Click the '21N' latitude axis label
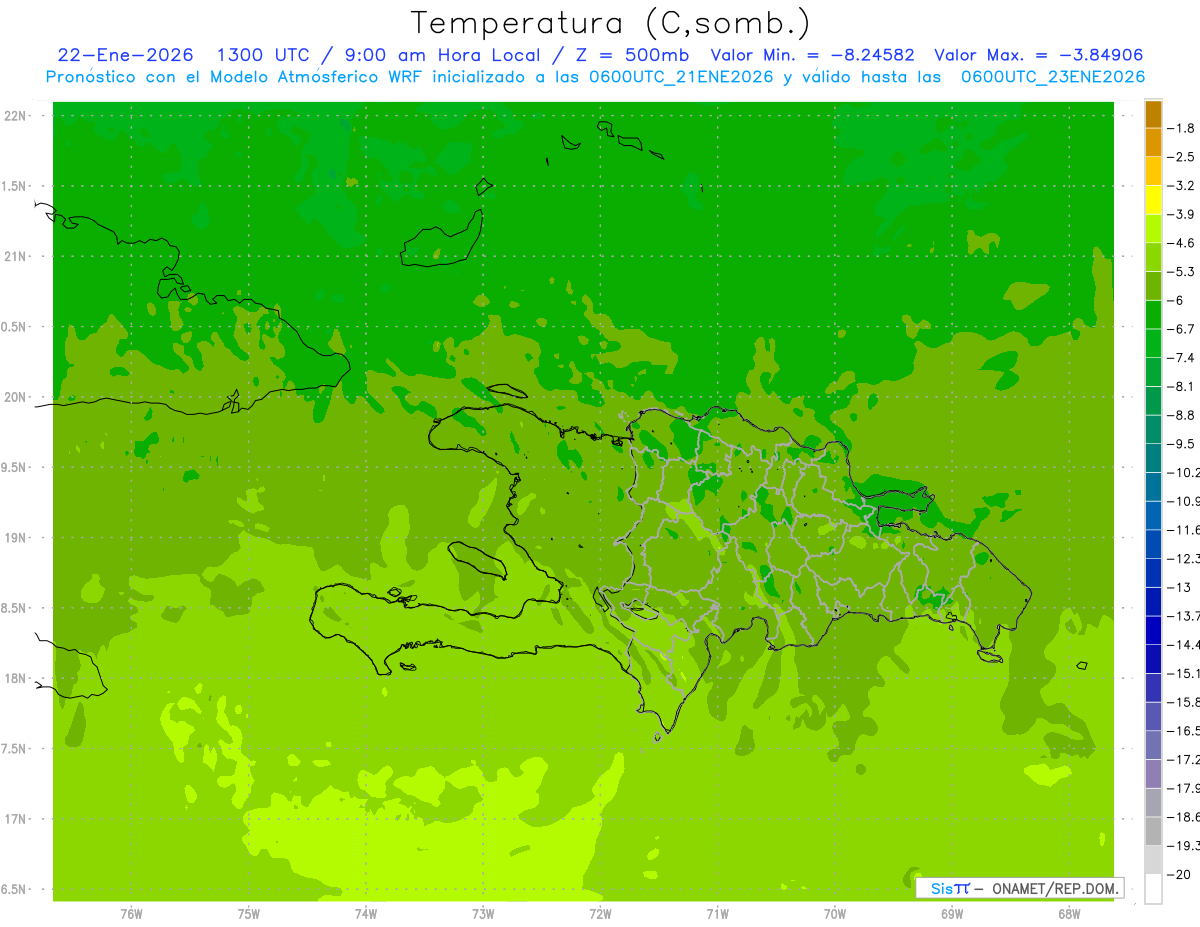 click(16, 256)
